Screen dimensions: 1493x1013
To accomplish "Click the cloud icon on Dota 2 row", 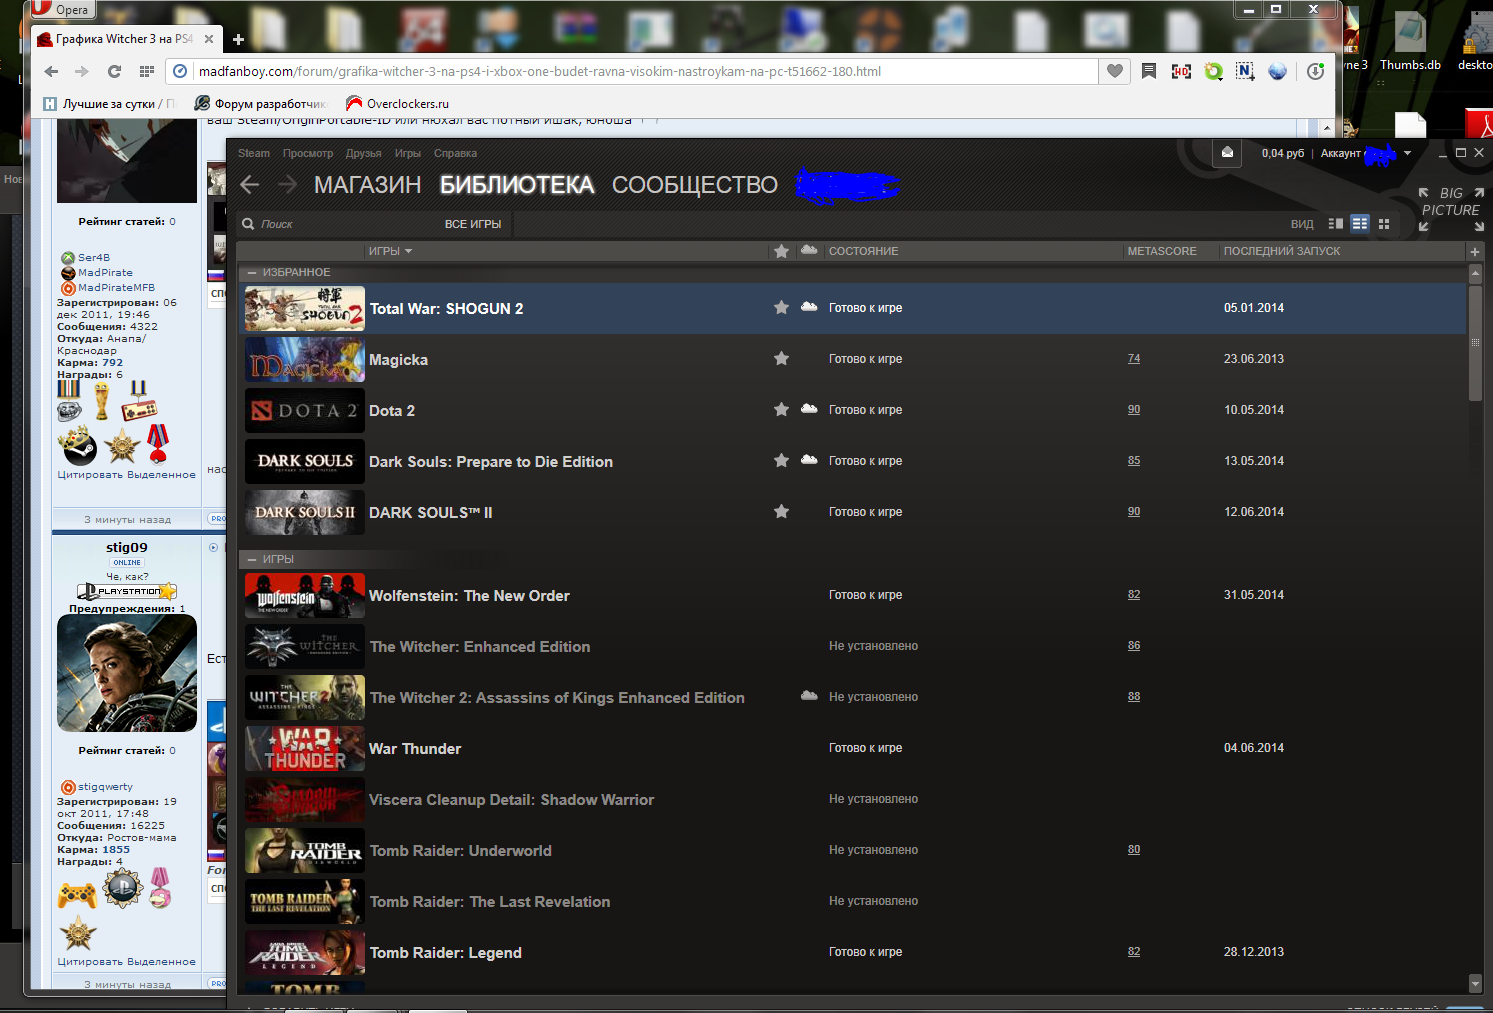I will (809, 409).
